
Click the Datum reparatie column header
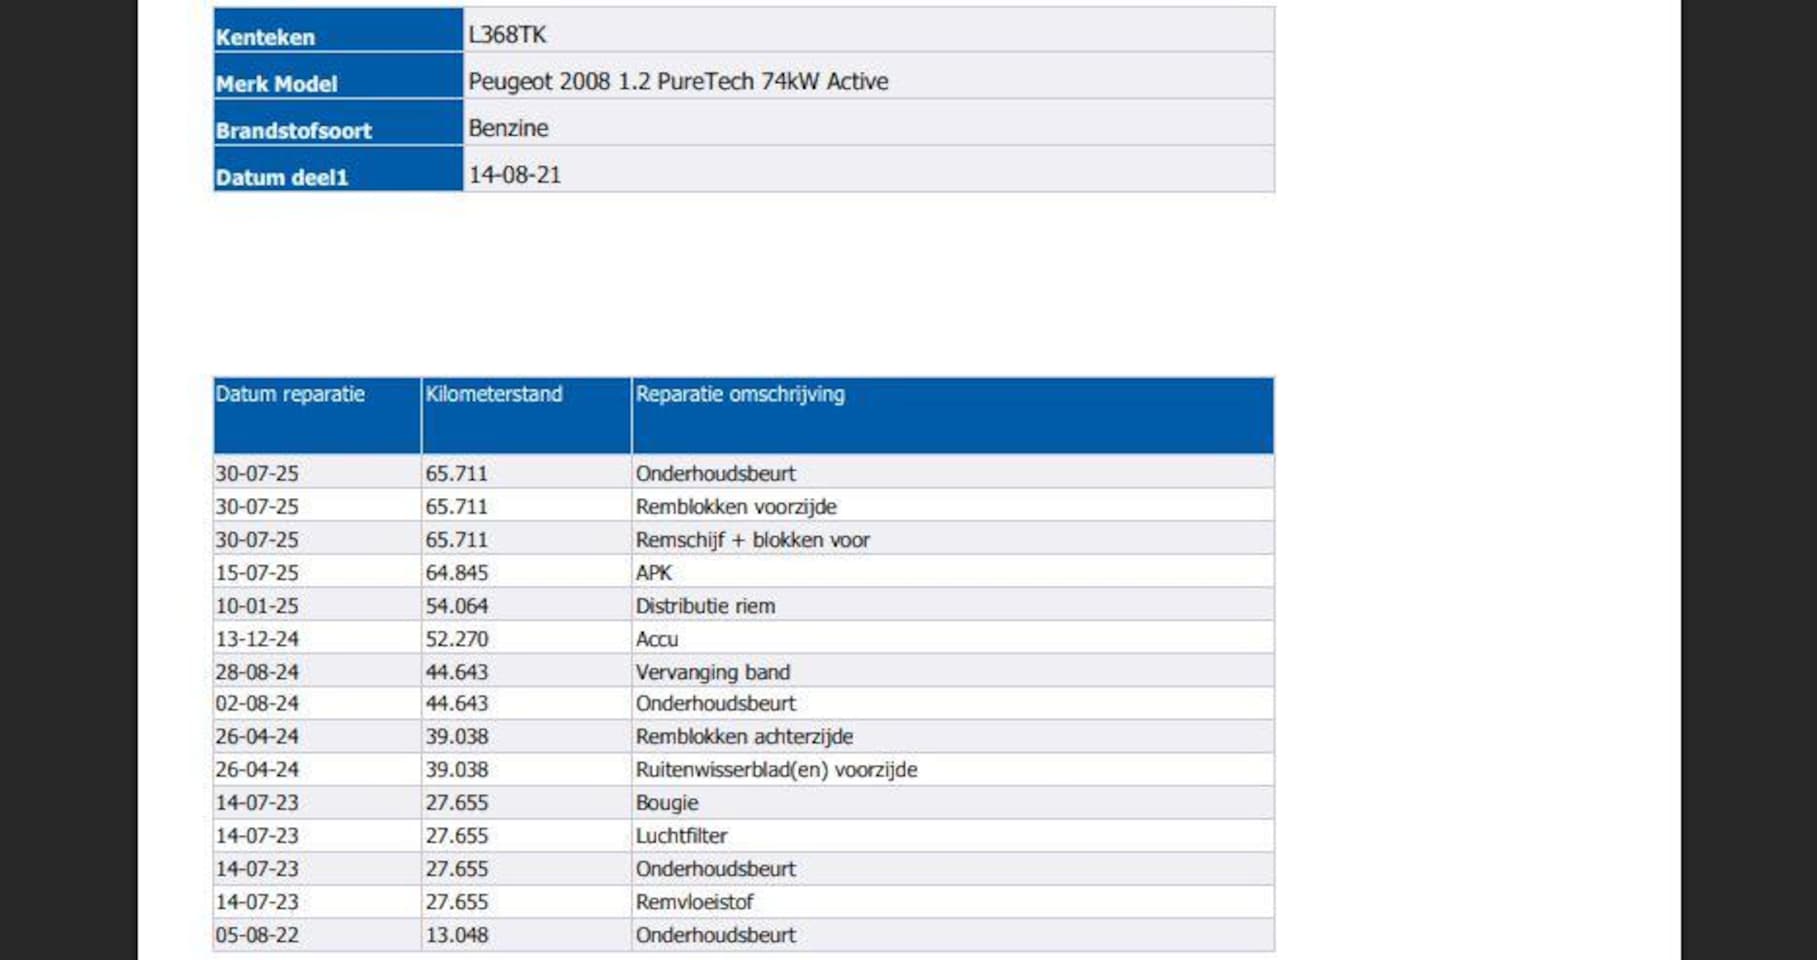(290, 395)
